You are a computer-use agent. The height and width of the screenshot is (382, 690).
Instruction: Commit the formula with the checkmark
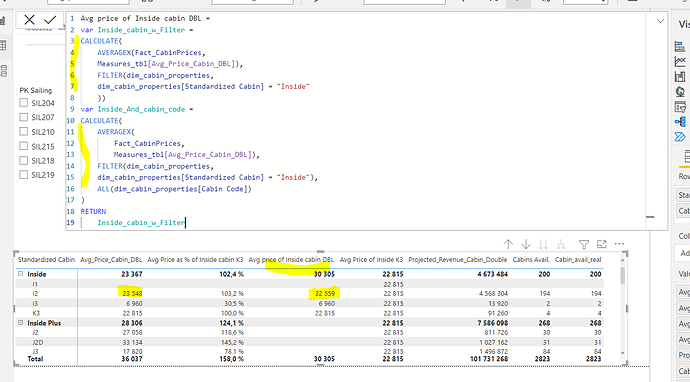(x=50, y=20)
